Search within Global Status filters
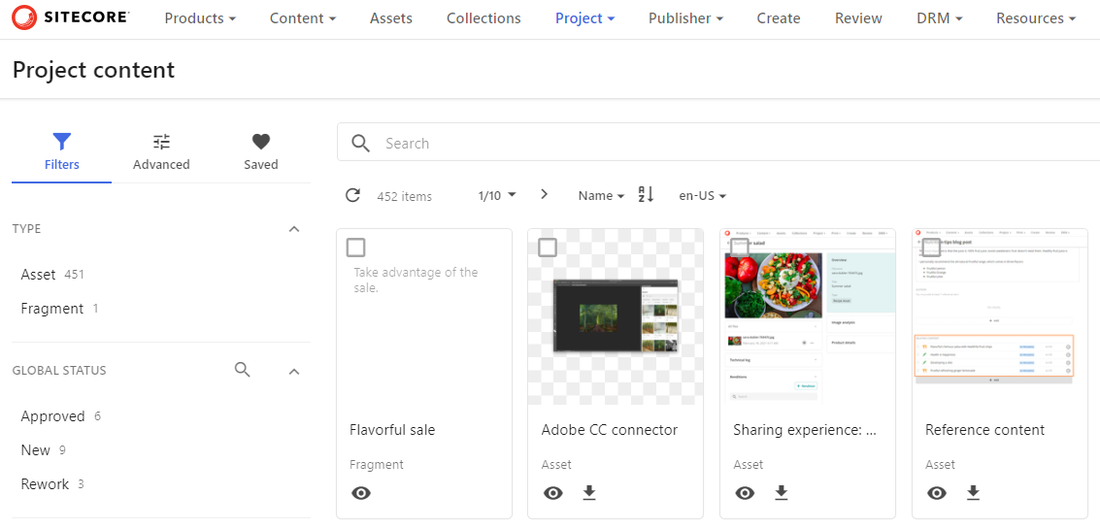1100x529 pixels. [243, 370]
